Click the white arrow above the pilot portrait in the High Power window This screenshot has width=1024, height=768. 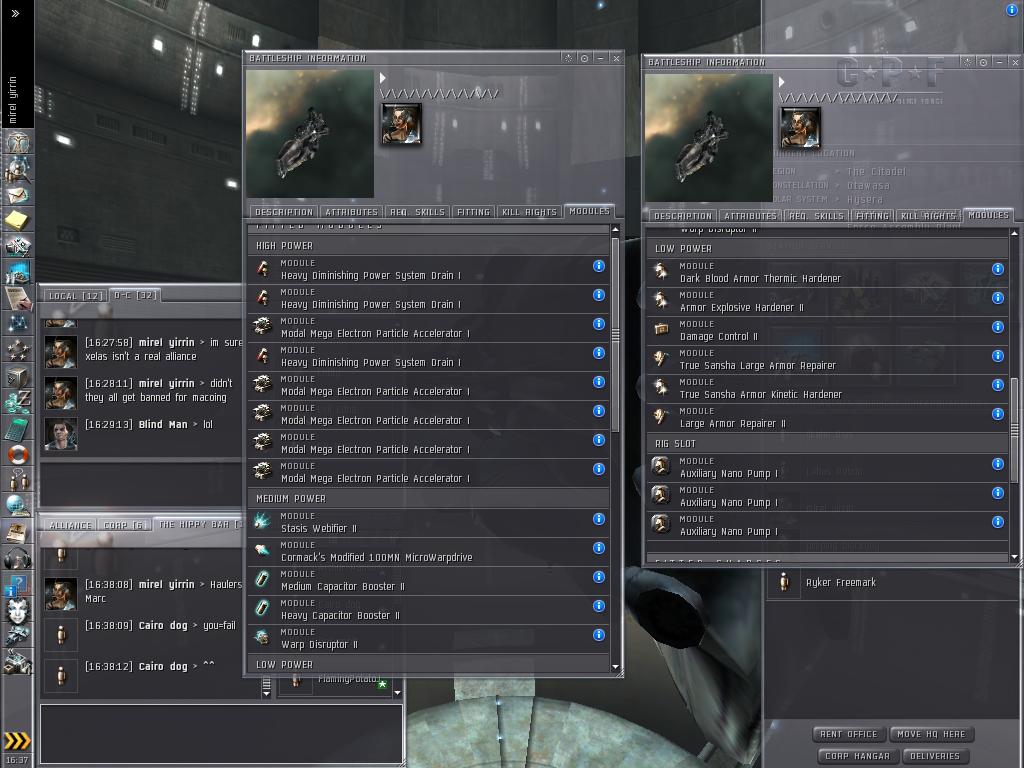383,78
